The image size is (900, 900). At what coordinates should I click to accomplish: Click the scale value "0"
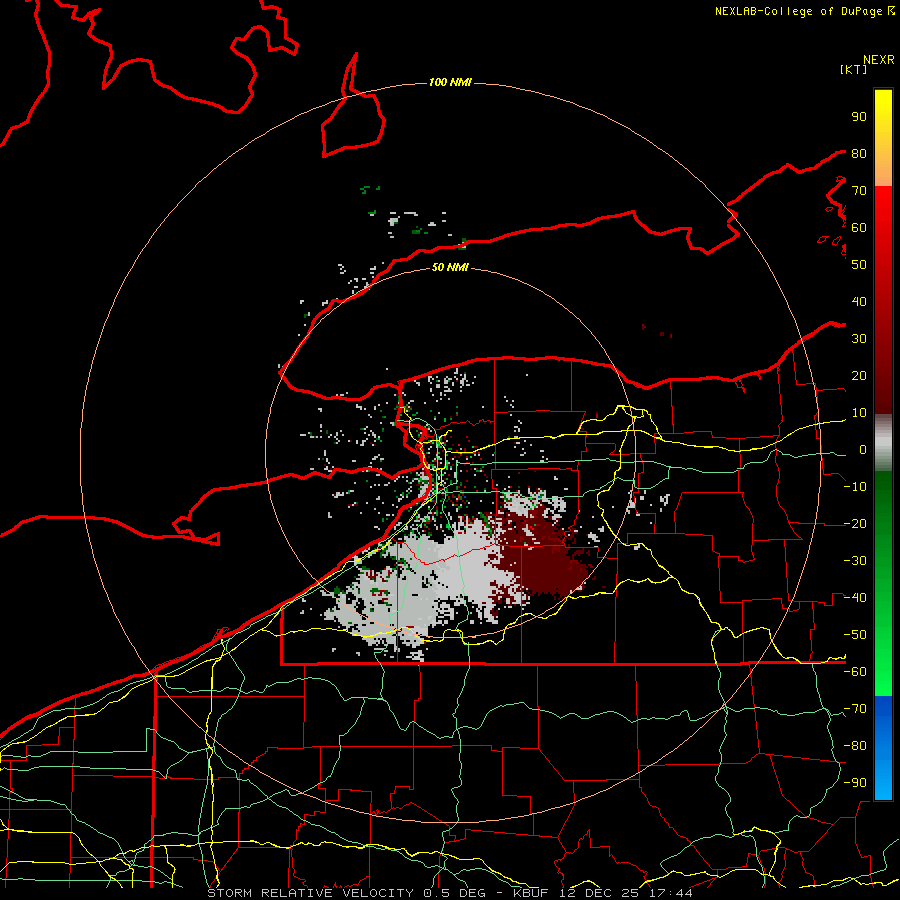863,450
